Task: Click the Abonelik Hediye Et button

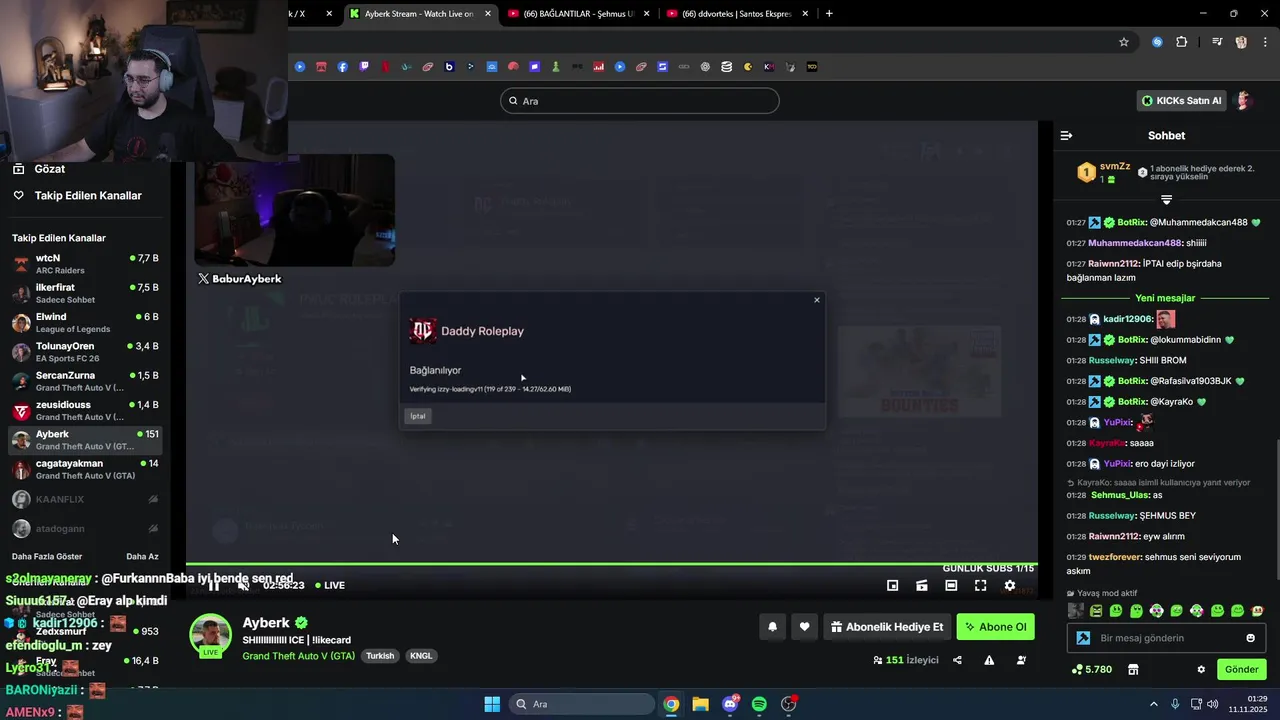Action: tap(886, 627)
